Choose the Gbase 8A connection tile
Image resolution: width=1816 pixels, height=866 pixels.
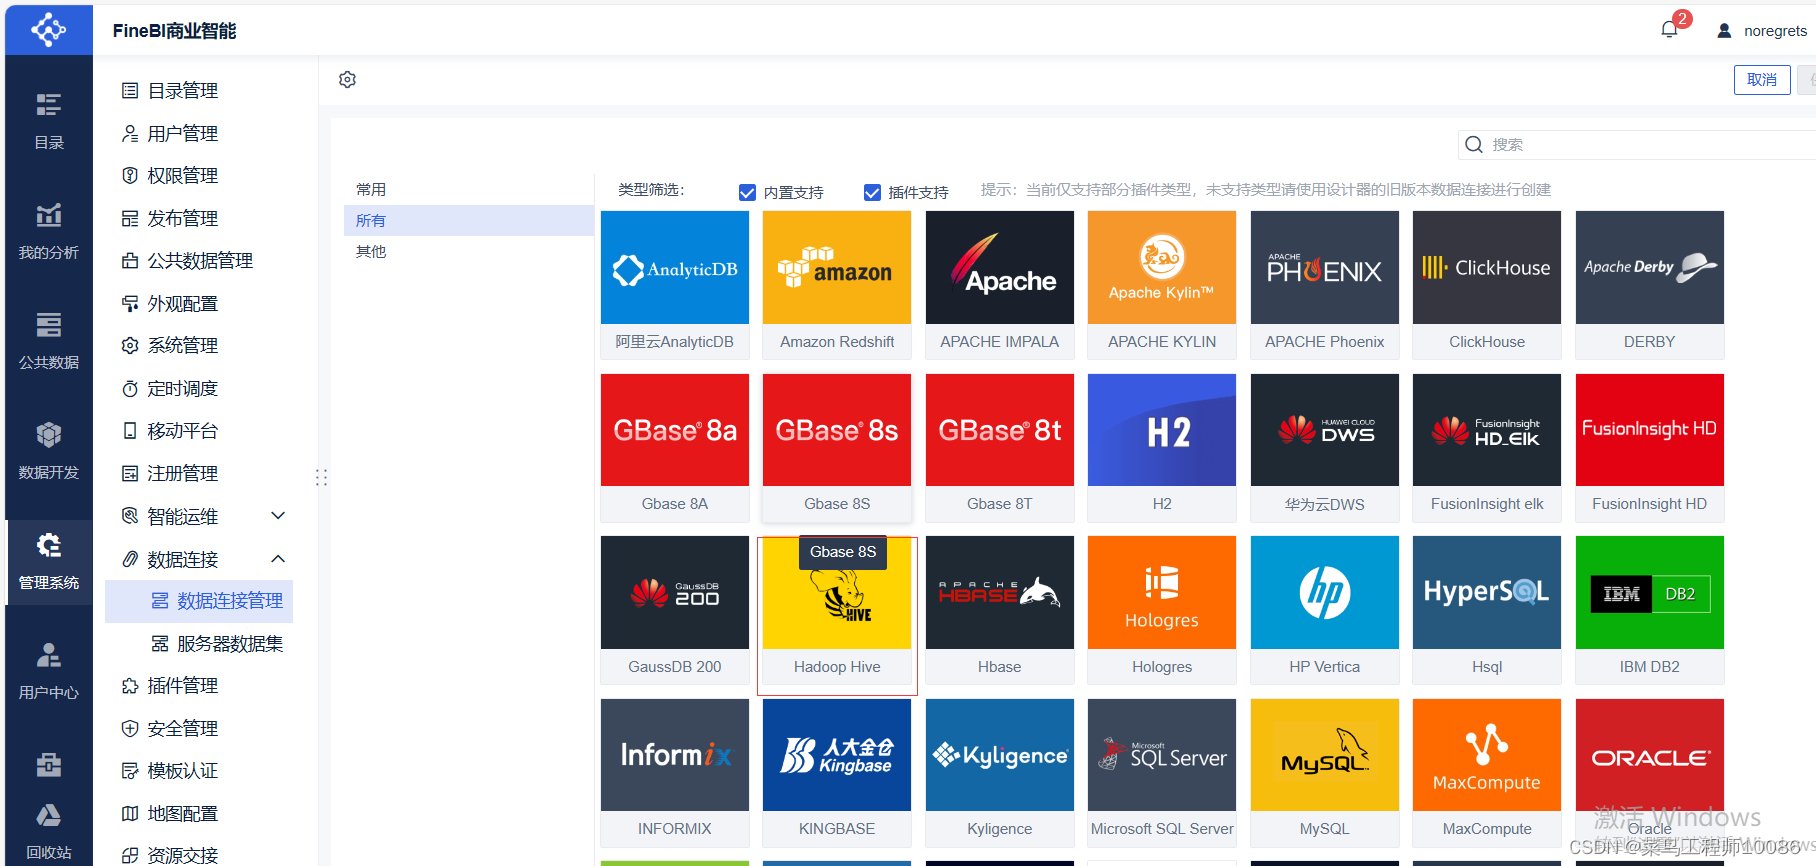pyautogui.click(x=675, y=447)
